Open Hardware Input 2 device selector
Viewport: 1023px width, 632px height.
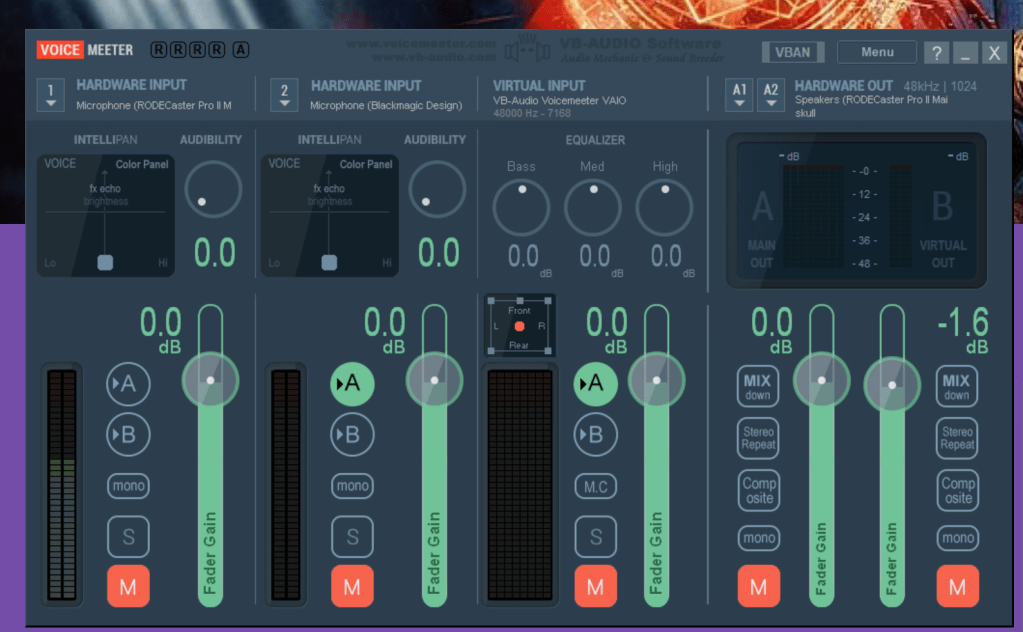(x=284, y=95)
